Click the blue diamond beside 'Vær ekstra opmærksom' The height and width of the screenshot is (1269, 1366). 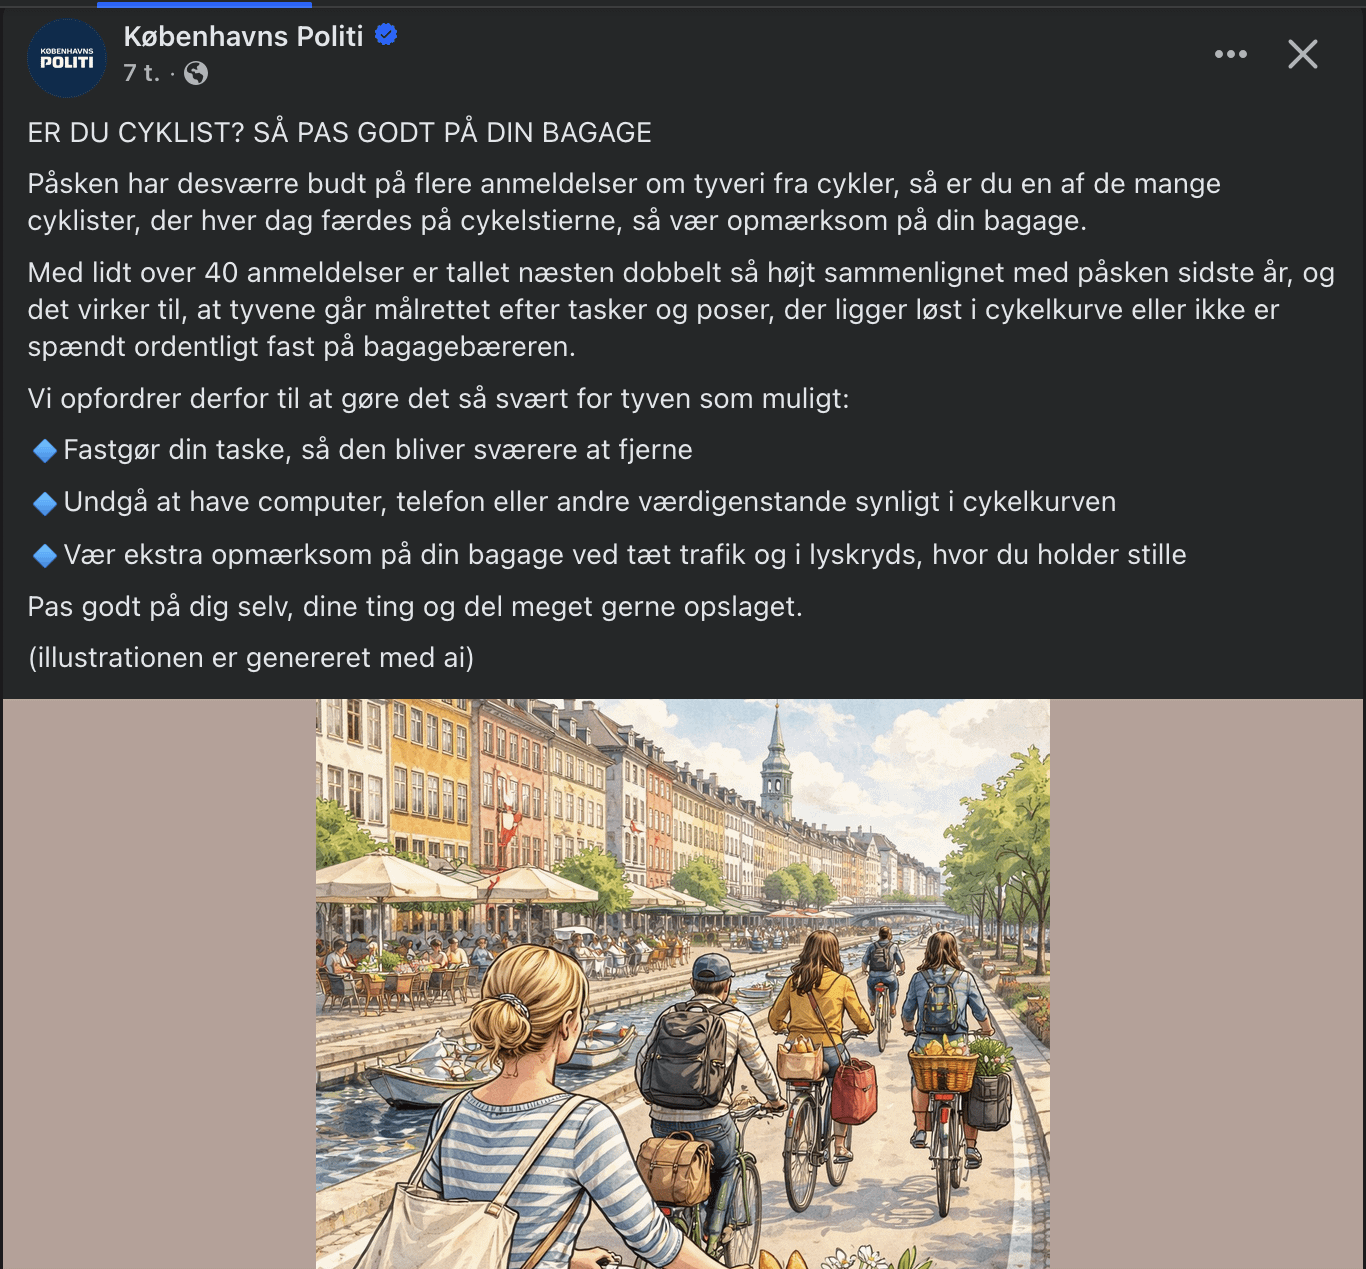point(45,555)
